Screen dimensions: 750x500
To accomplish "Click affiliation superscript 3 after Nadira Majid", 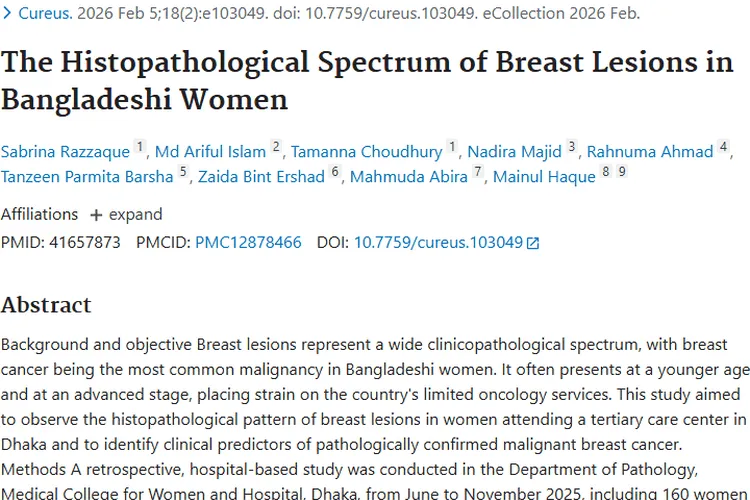I will pyautogui.click(x=572, y=147).
